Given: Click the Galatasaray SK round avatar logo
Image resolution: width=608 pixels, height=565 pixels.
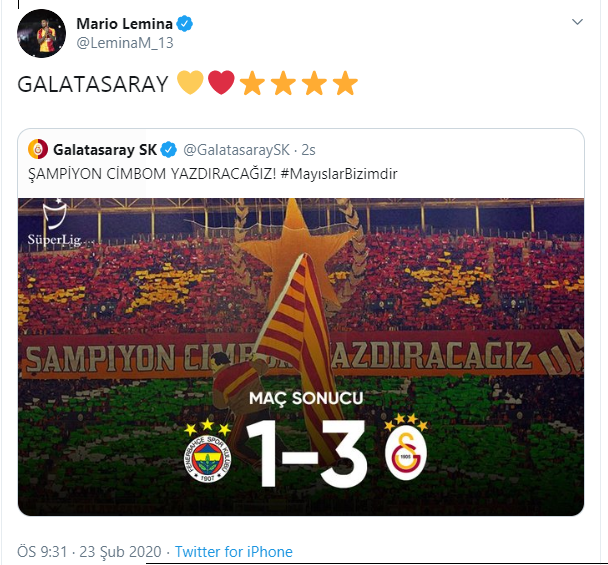Looking at the screenshot, I should [38, 149].
